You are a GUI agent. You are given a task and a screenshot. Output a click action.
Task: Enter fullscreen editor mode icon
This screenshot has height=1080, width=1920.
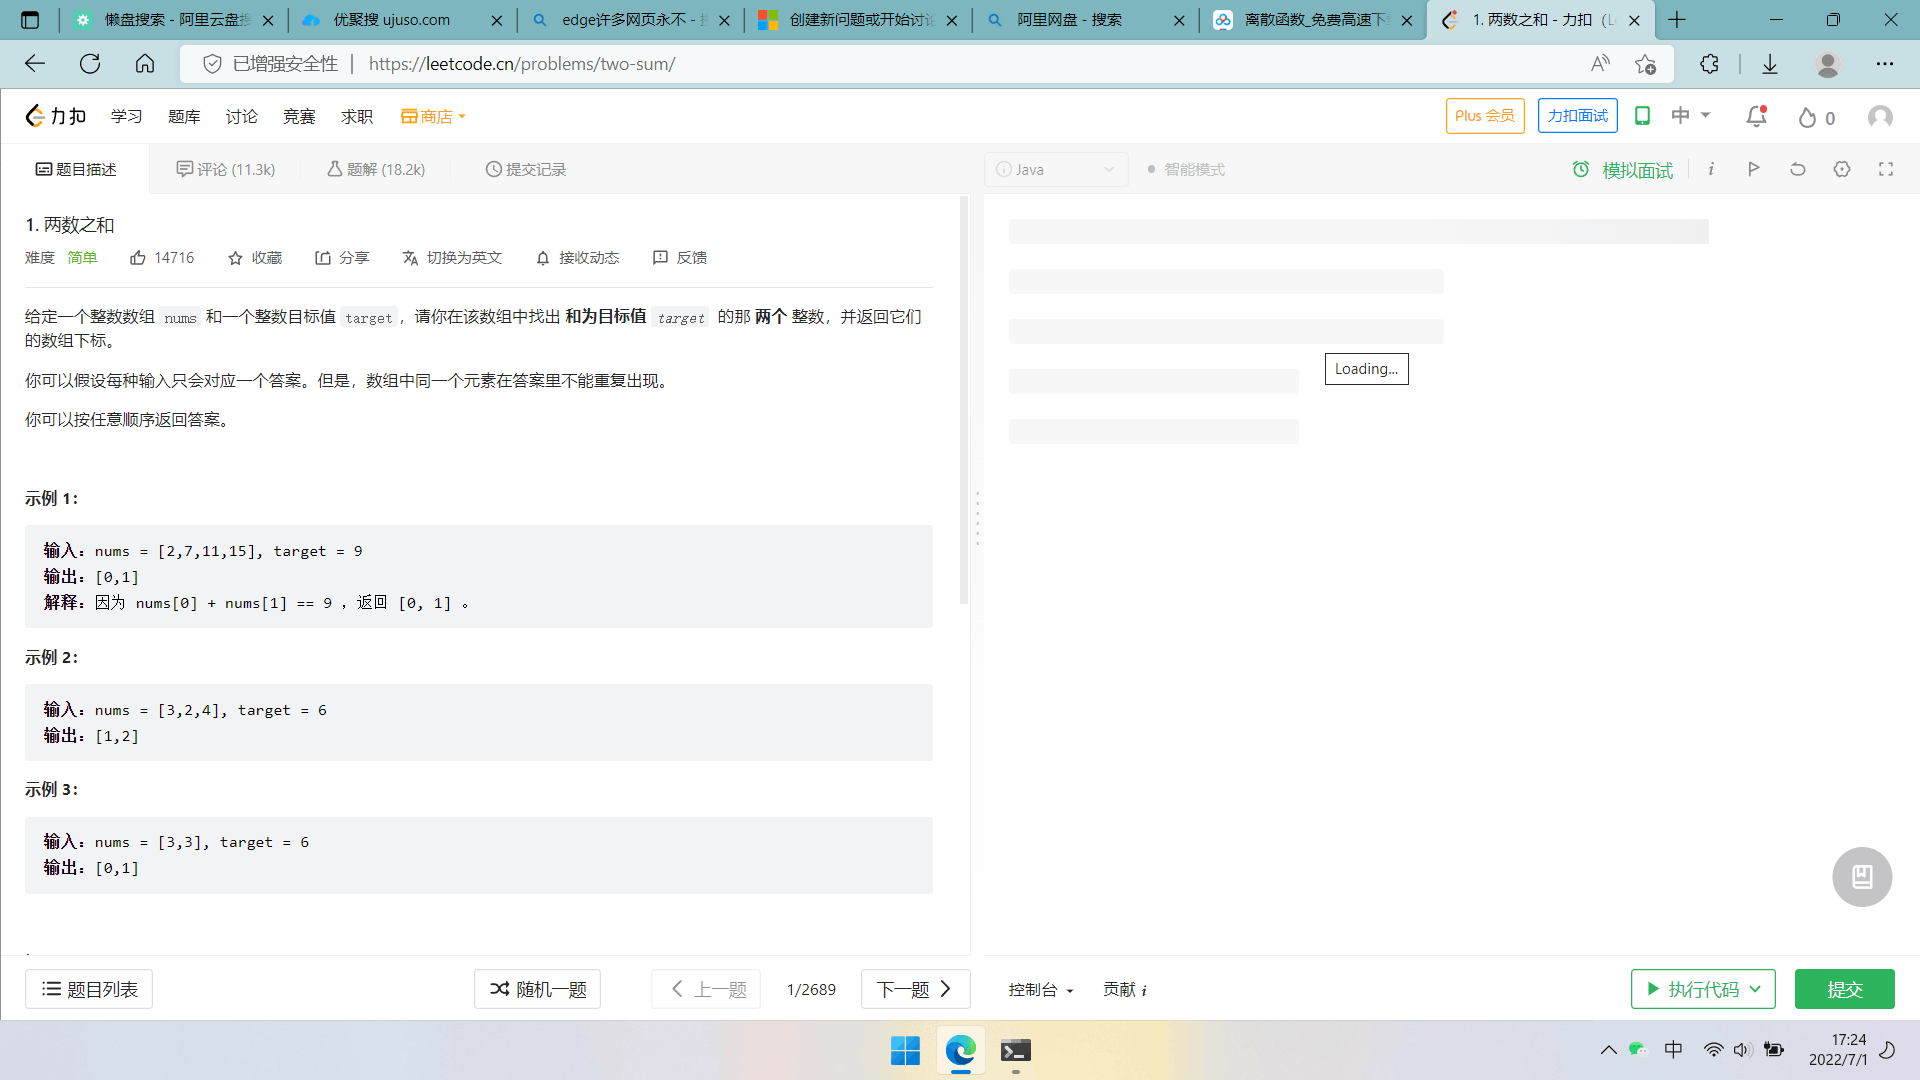[x=1886, y=169]
